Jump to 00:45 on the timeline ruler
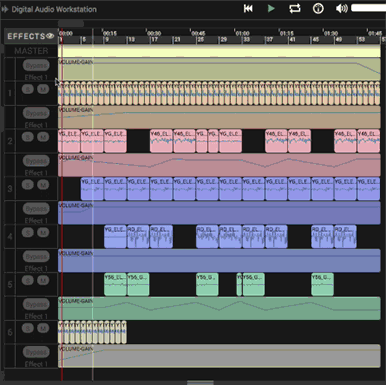 [198, 33]
